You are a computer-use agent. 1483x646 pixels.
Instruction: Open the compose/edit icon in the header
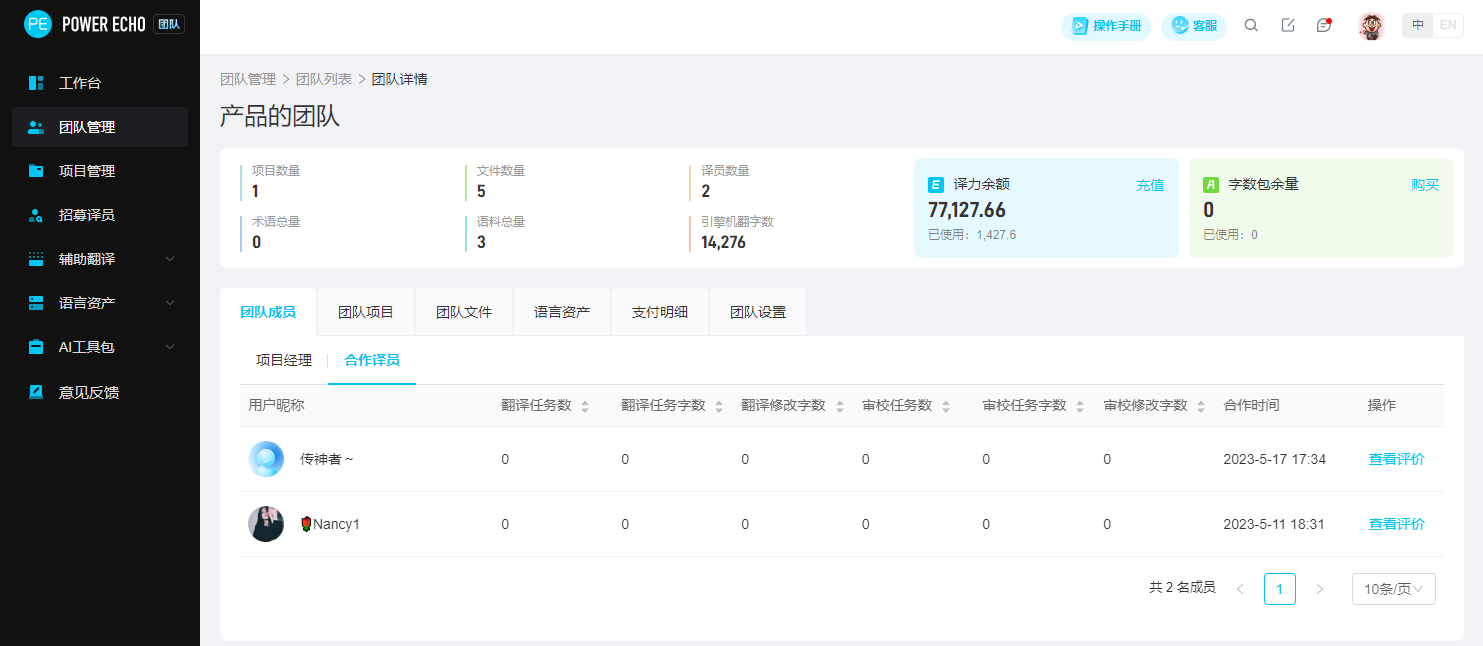1287,25
